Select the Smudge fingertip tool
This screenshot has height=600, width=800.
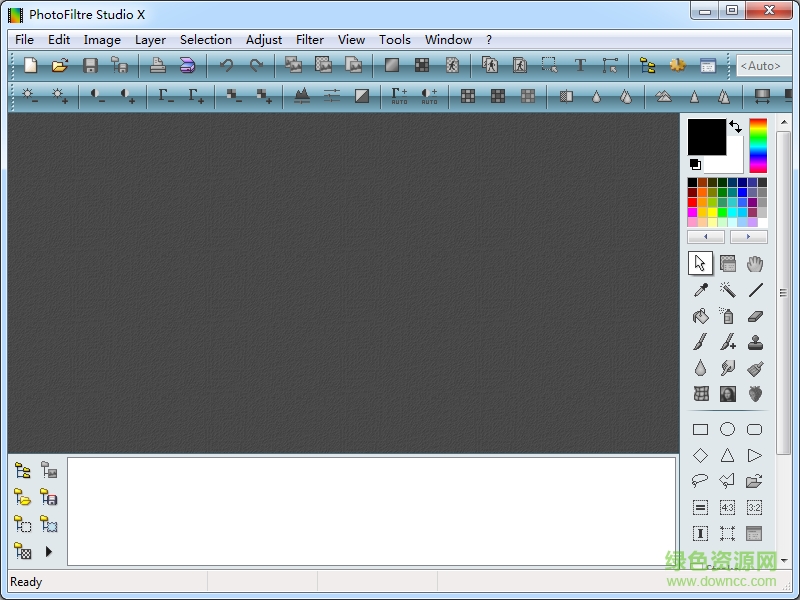pos(727,367)
